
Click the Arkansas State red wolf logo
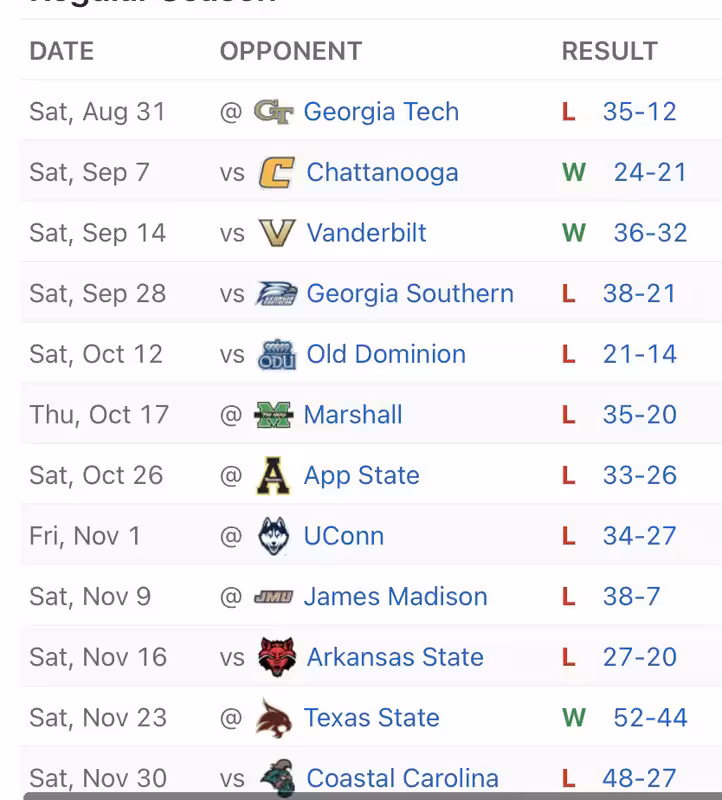(277, 657)
